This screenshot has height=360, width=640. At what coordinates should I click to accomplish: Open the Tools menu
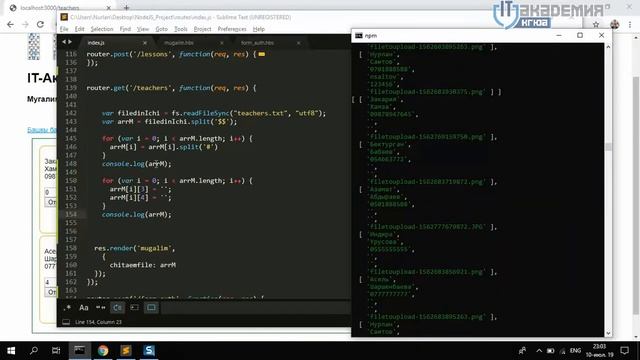[x=180, y=29]
